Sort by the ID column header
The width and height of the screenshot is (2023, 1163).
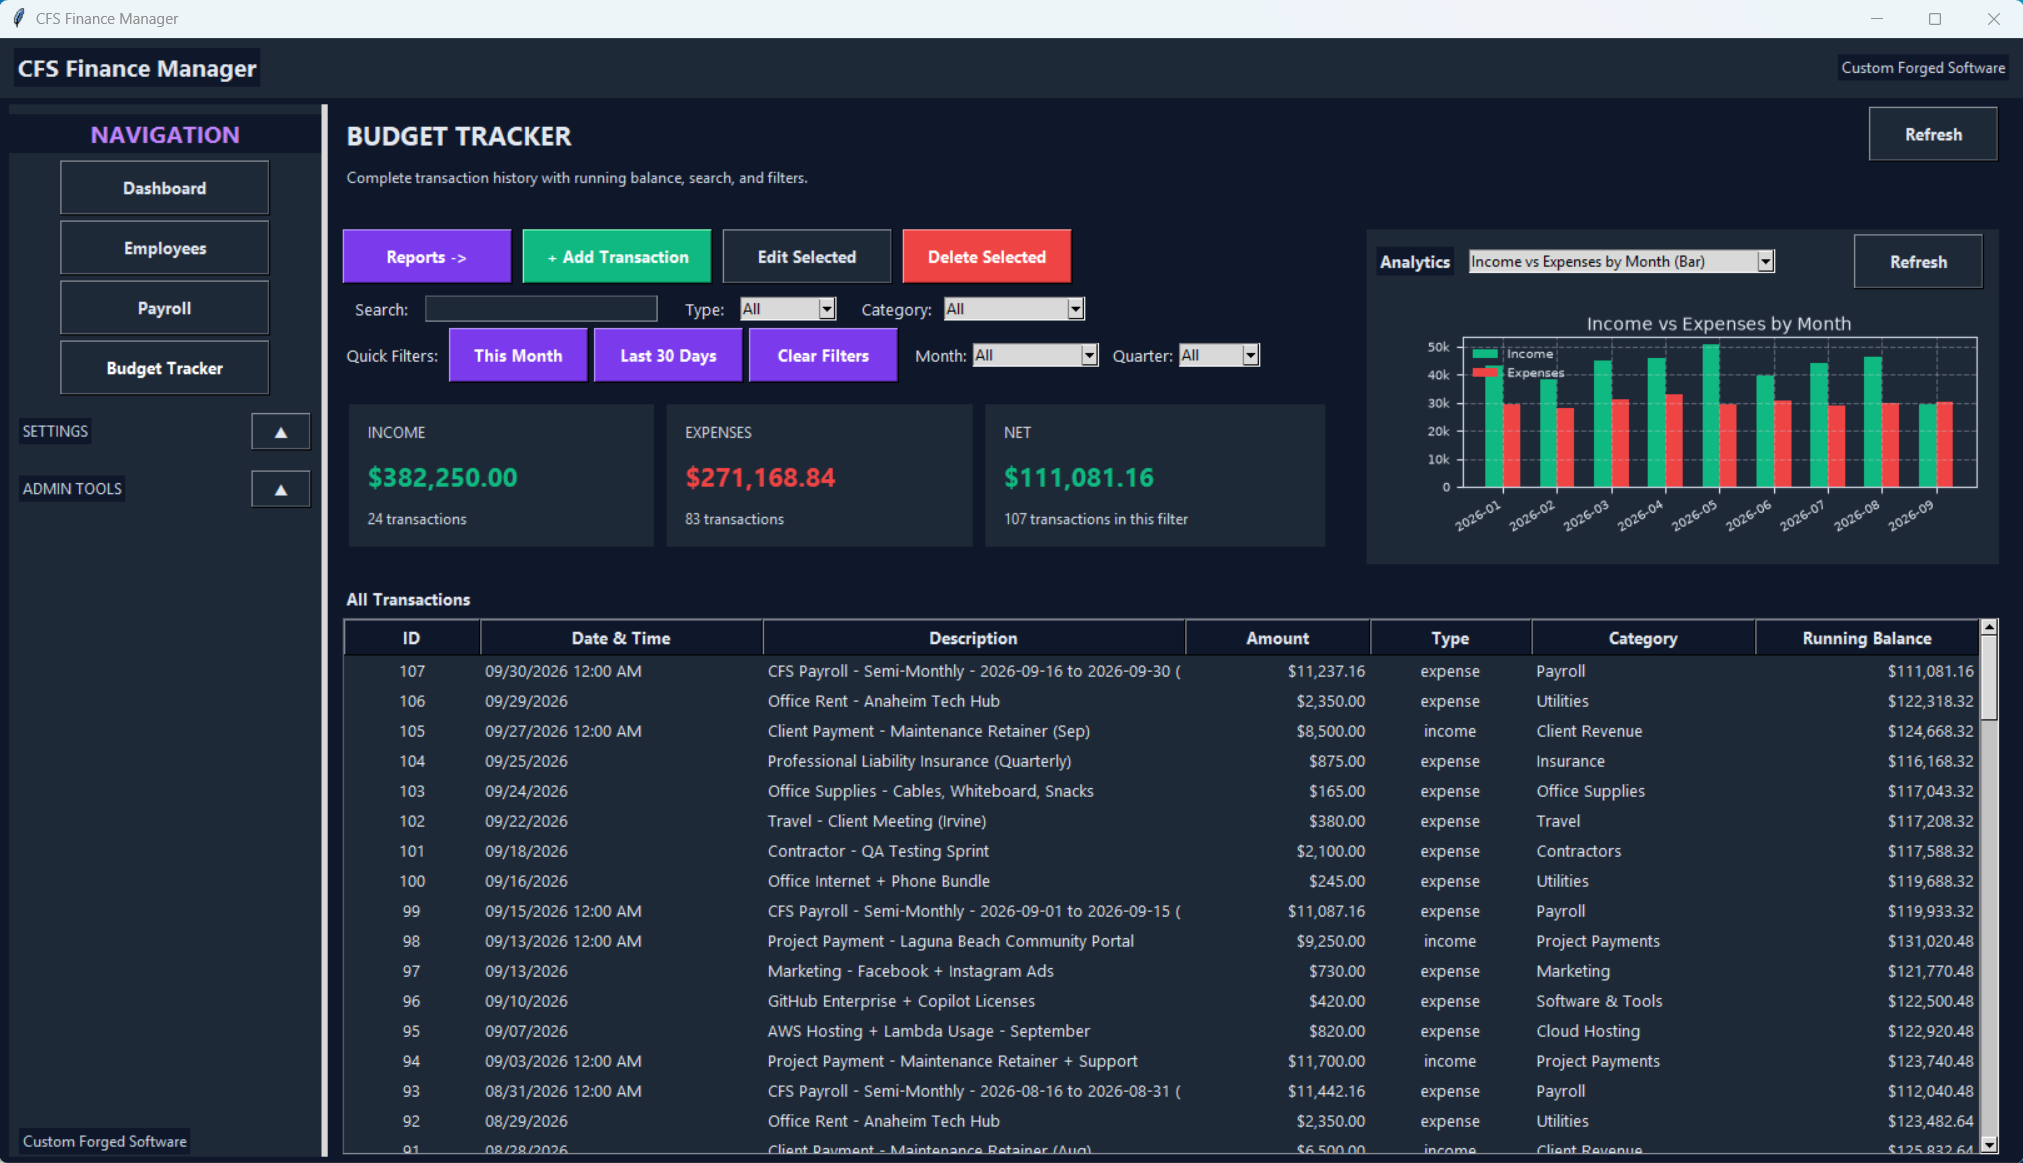(x=412, y=638)
